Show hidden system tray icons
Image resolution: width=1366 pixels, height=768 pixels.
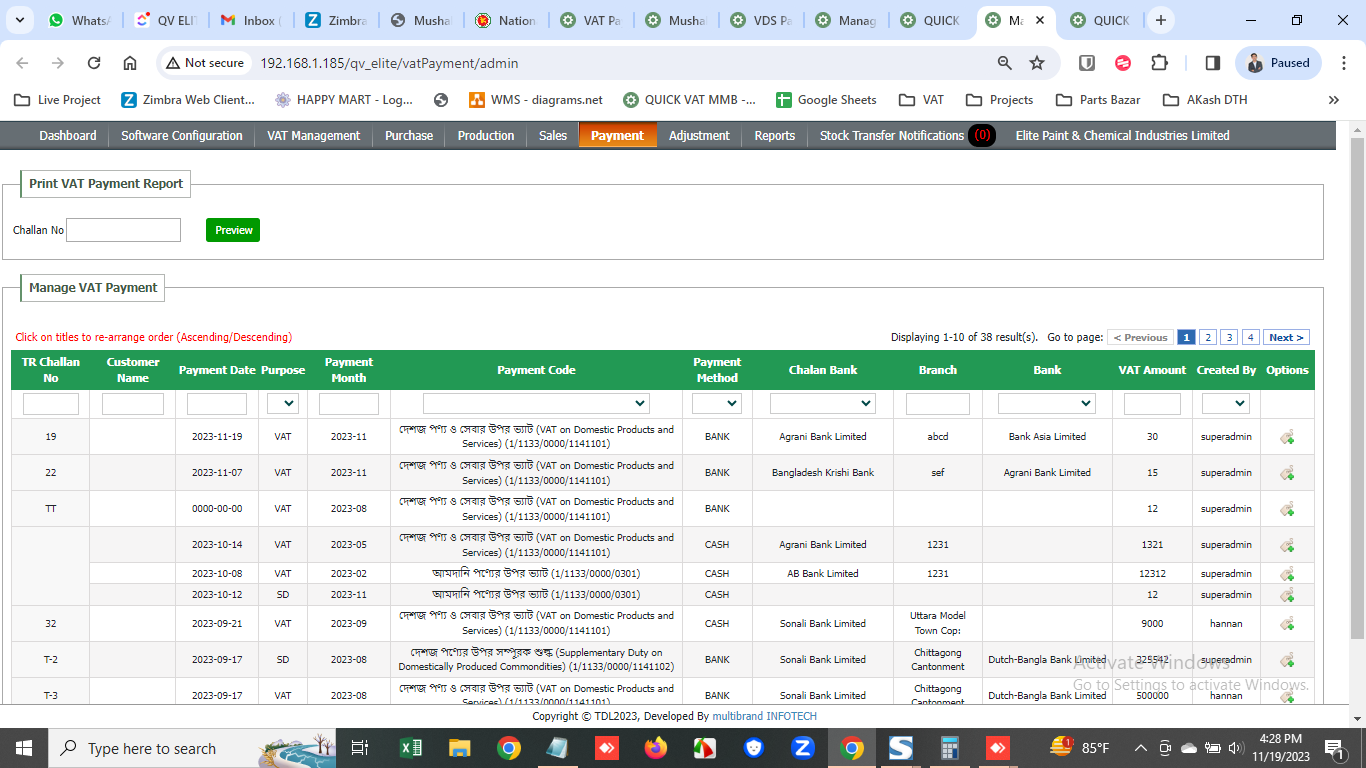(1140, 748)
